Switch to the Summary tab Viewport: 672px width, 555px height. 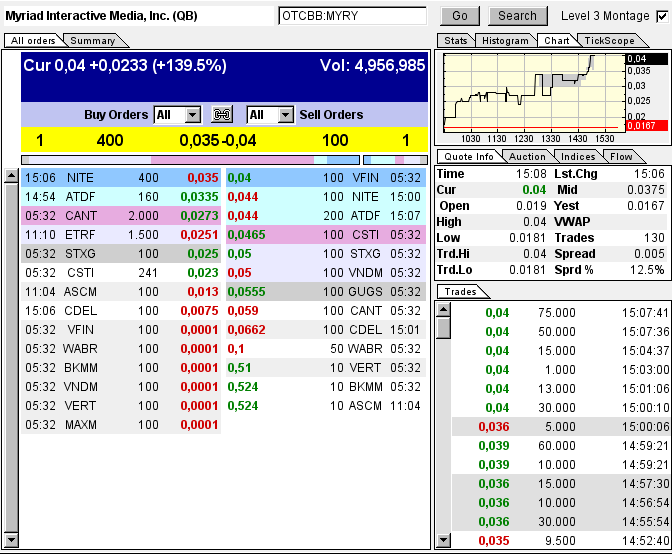[93, 41]
